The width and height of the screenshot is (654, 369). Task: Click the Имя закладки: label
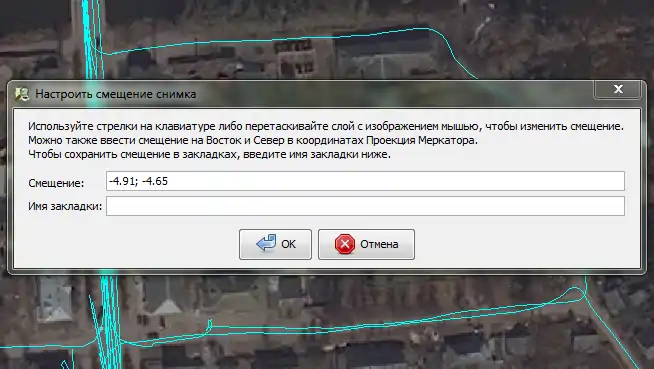pos(65,206)
